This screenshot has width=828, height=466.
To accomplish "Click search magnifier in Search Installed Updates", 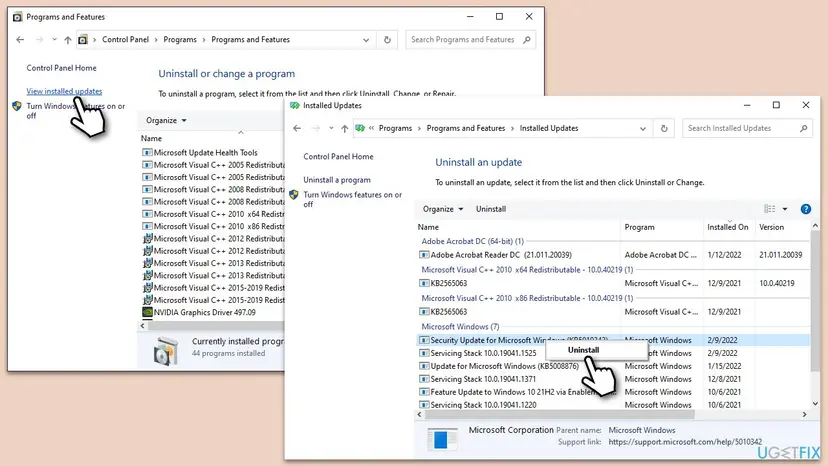I will 803,128.
